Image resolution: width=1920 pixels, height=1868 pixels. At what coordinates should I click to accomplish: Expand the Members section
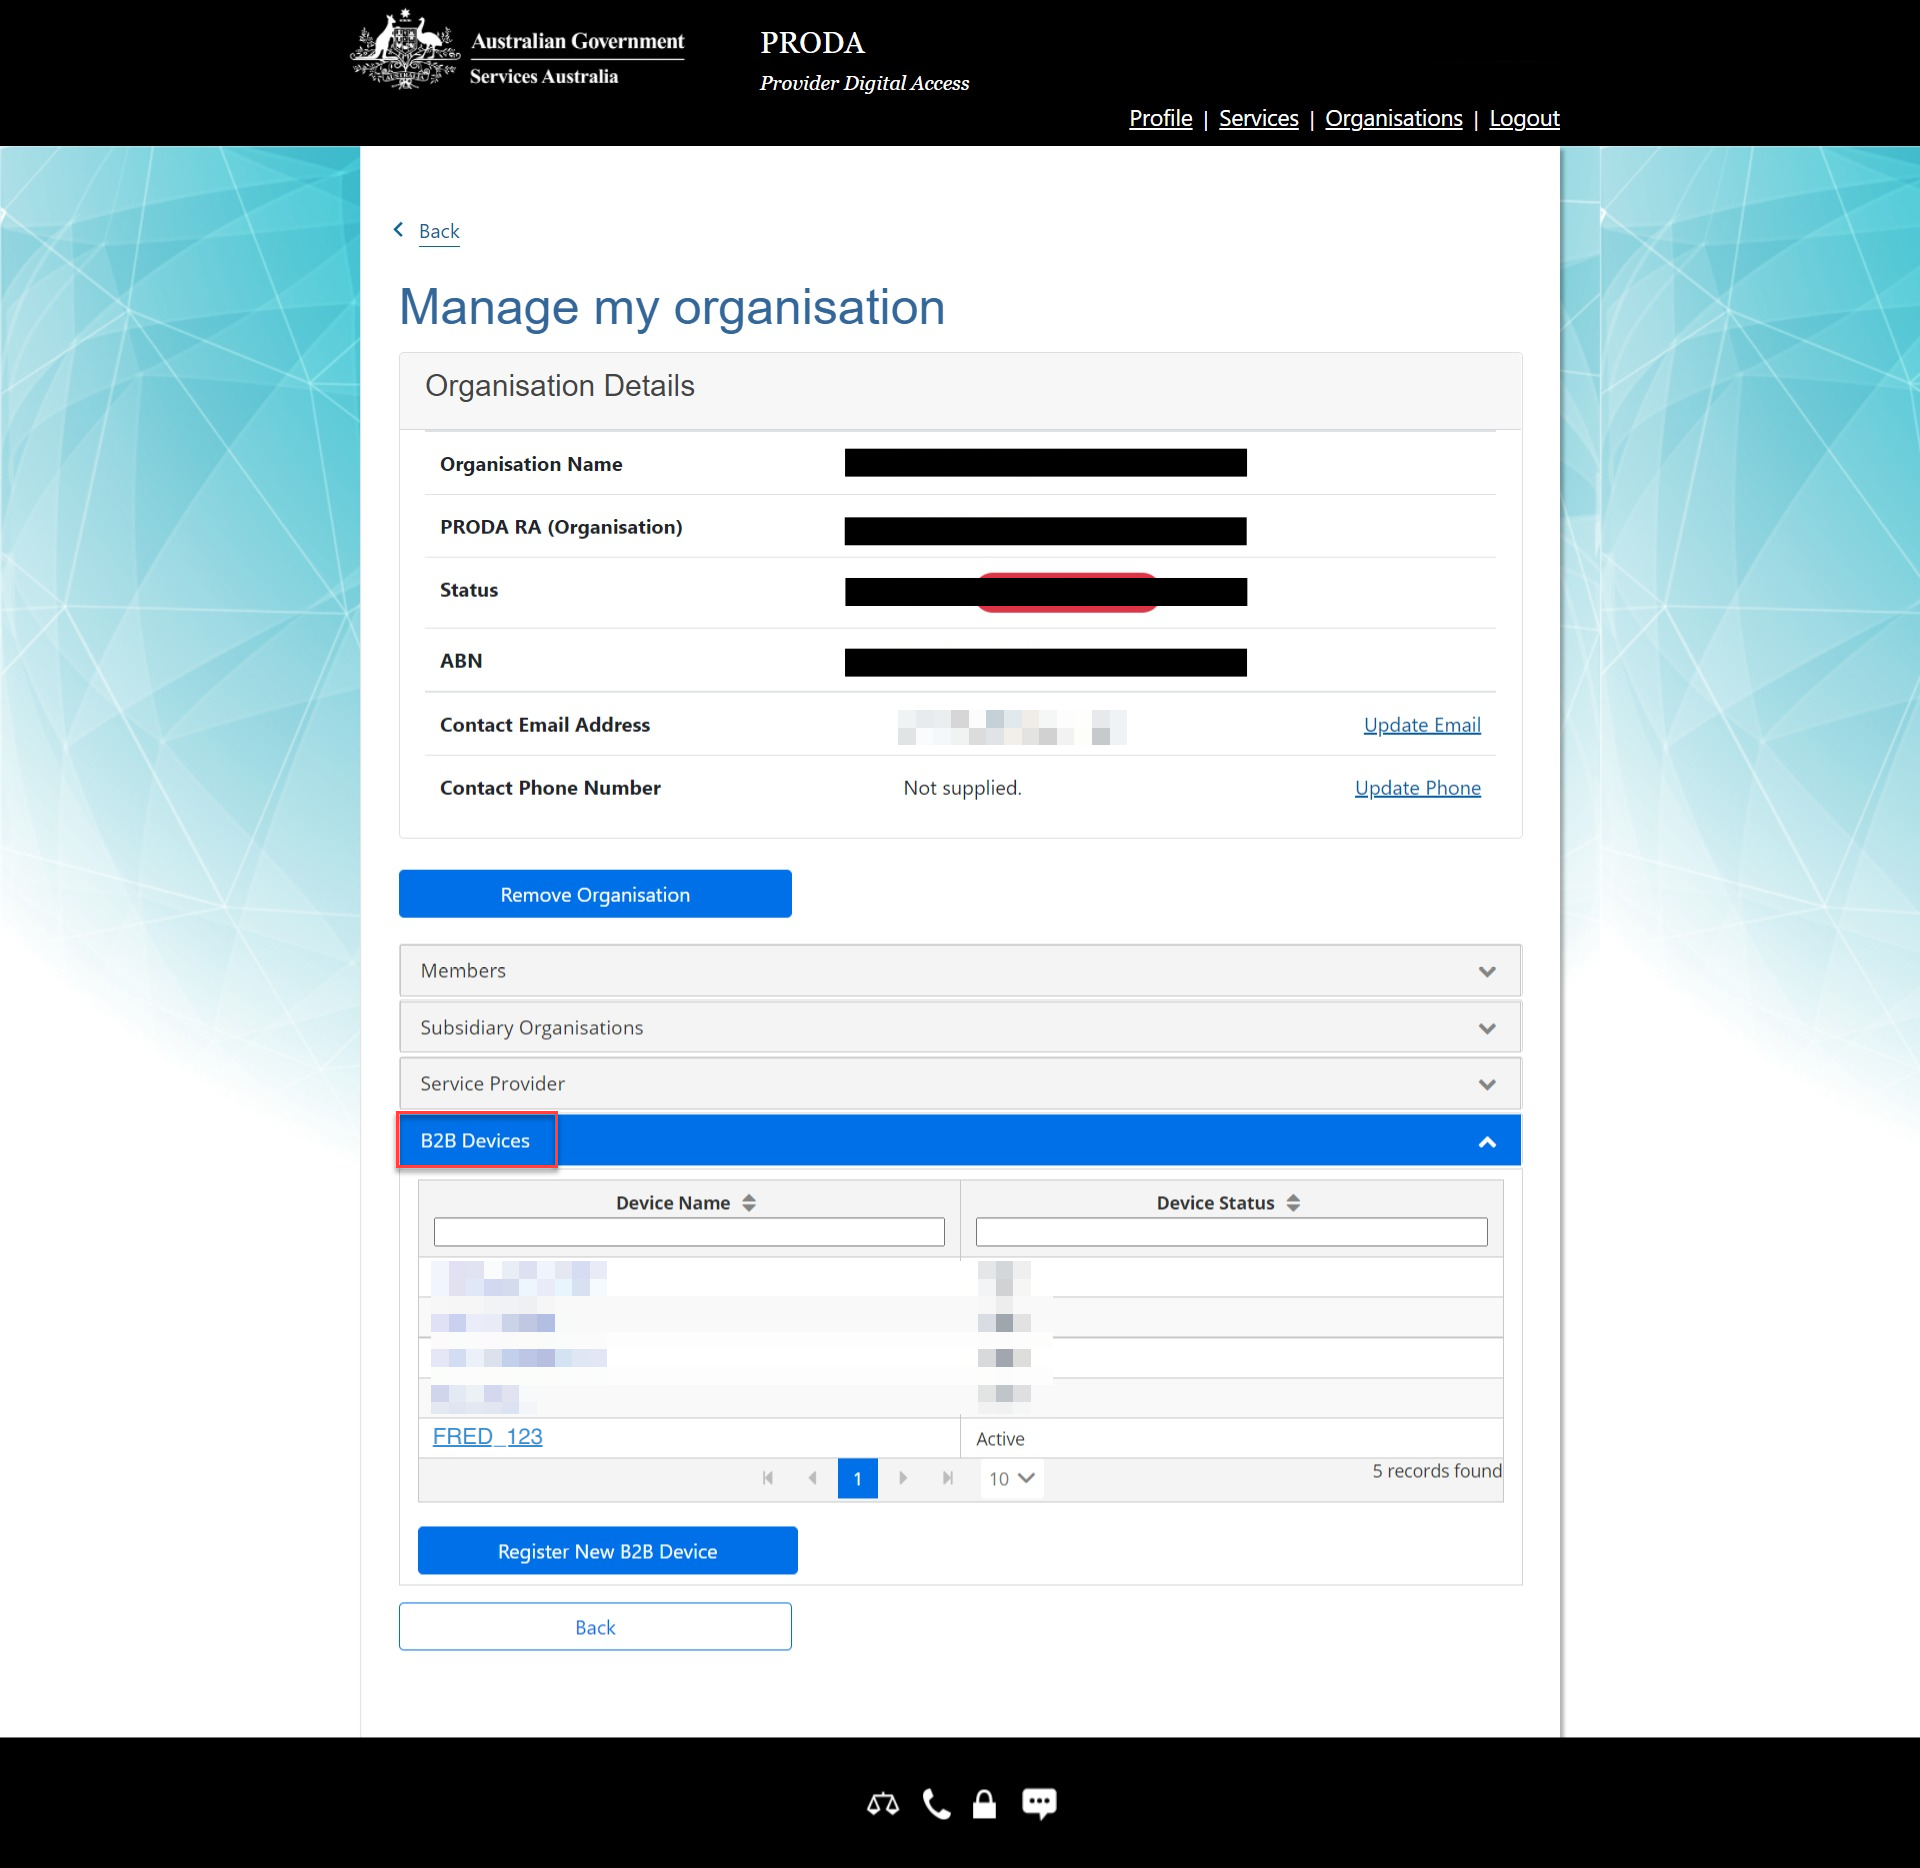coord(960,971)
